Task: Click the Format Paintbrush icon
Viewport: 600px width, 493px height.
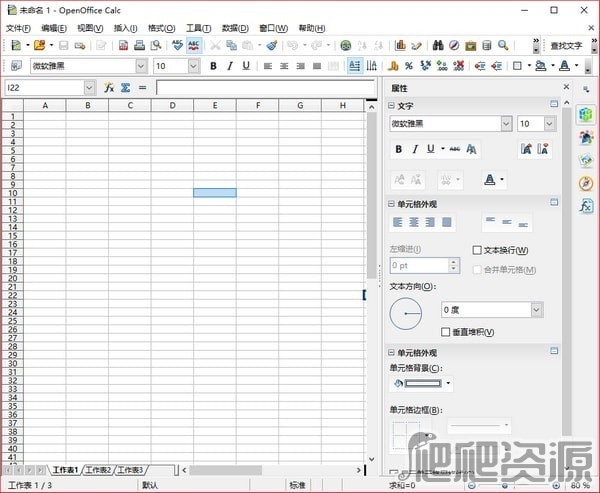Action: (x=272, y=45)
